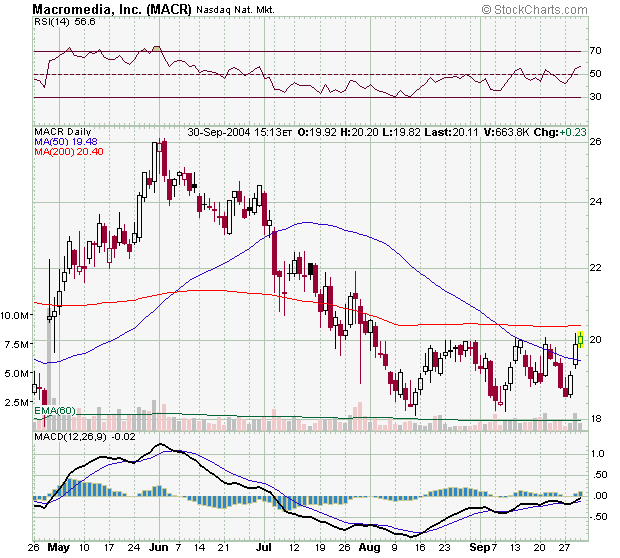Click the MACD(12,26,9) -0.02 label
The width and height of the screenshot is (620, 558).
coord(85,437)
